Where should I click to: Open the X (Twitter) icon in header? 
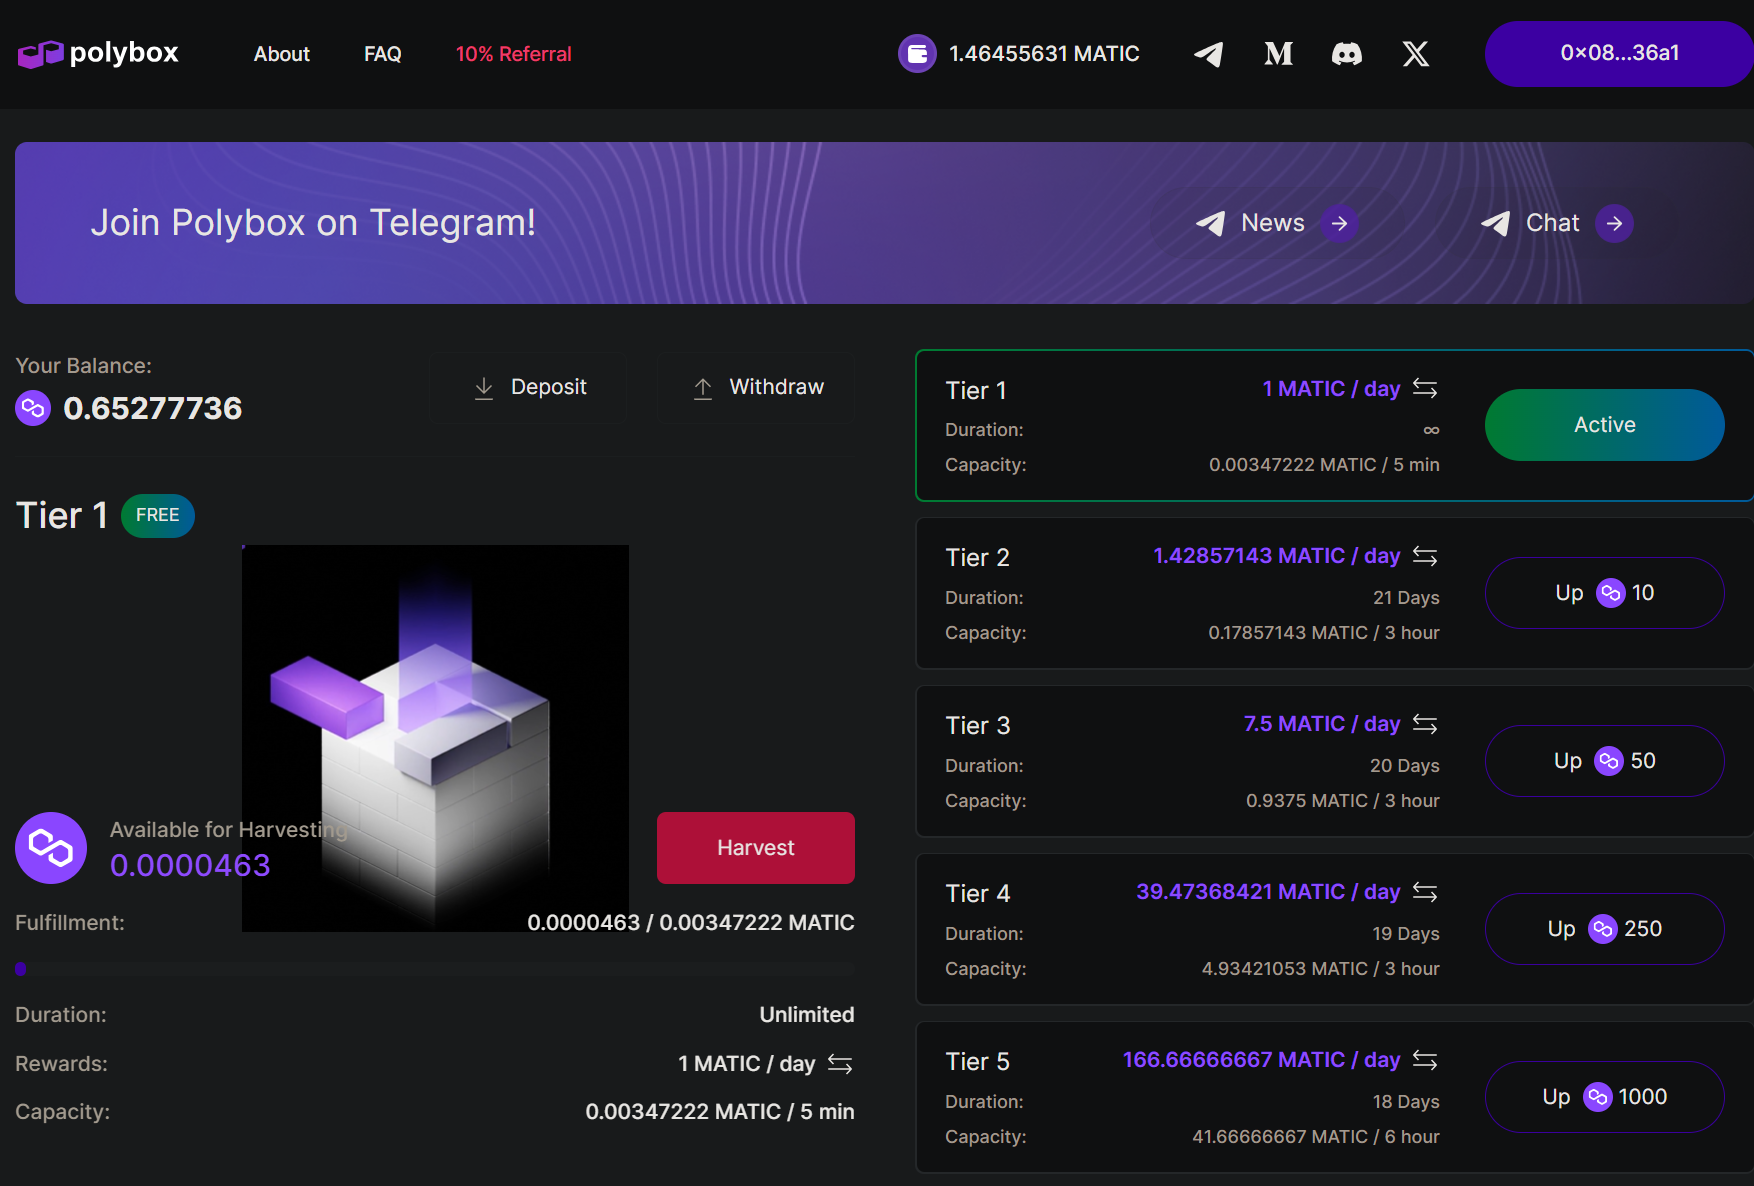coord(1415,54)
